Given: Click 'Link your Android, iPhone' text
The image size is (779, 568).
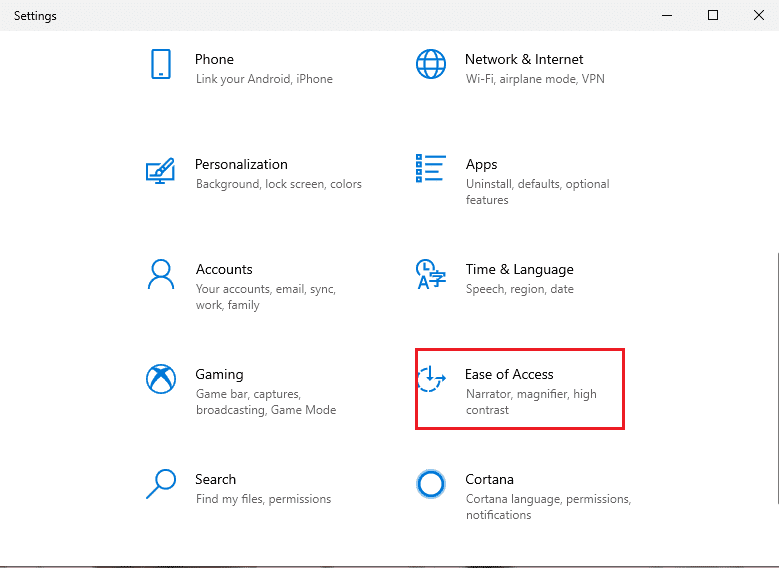Looking at the screenshot, I should click(264, 79).
